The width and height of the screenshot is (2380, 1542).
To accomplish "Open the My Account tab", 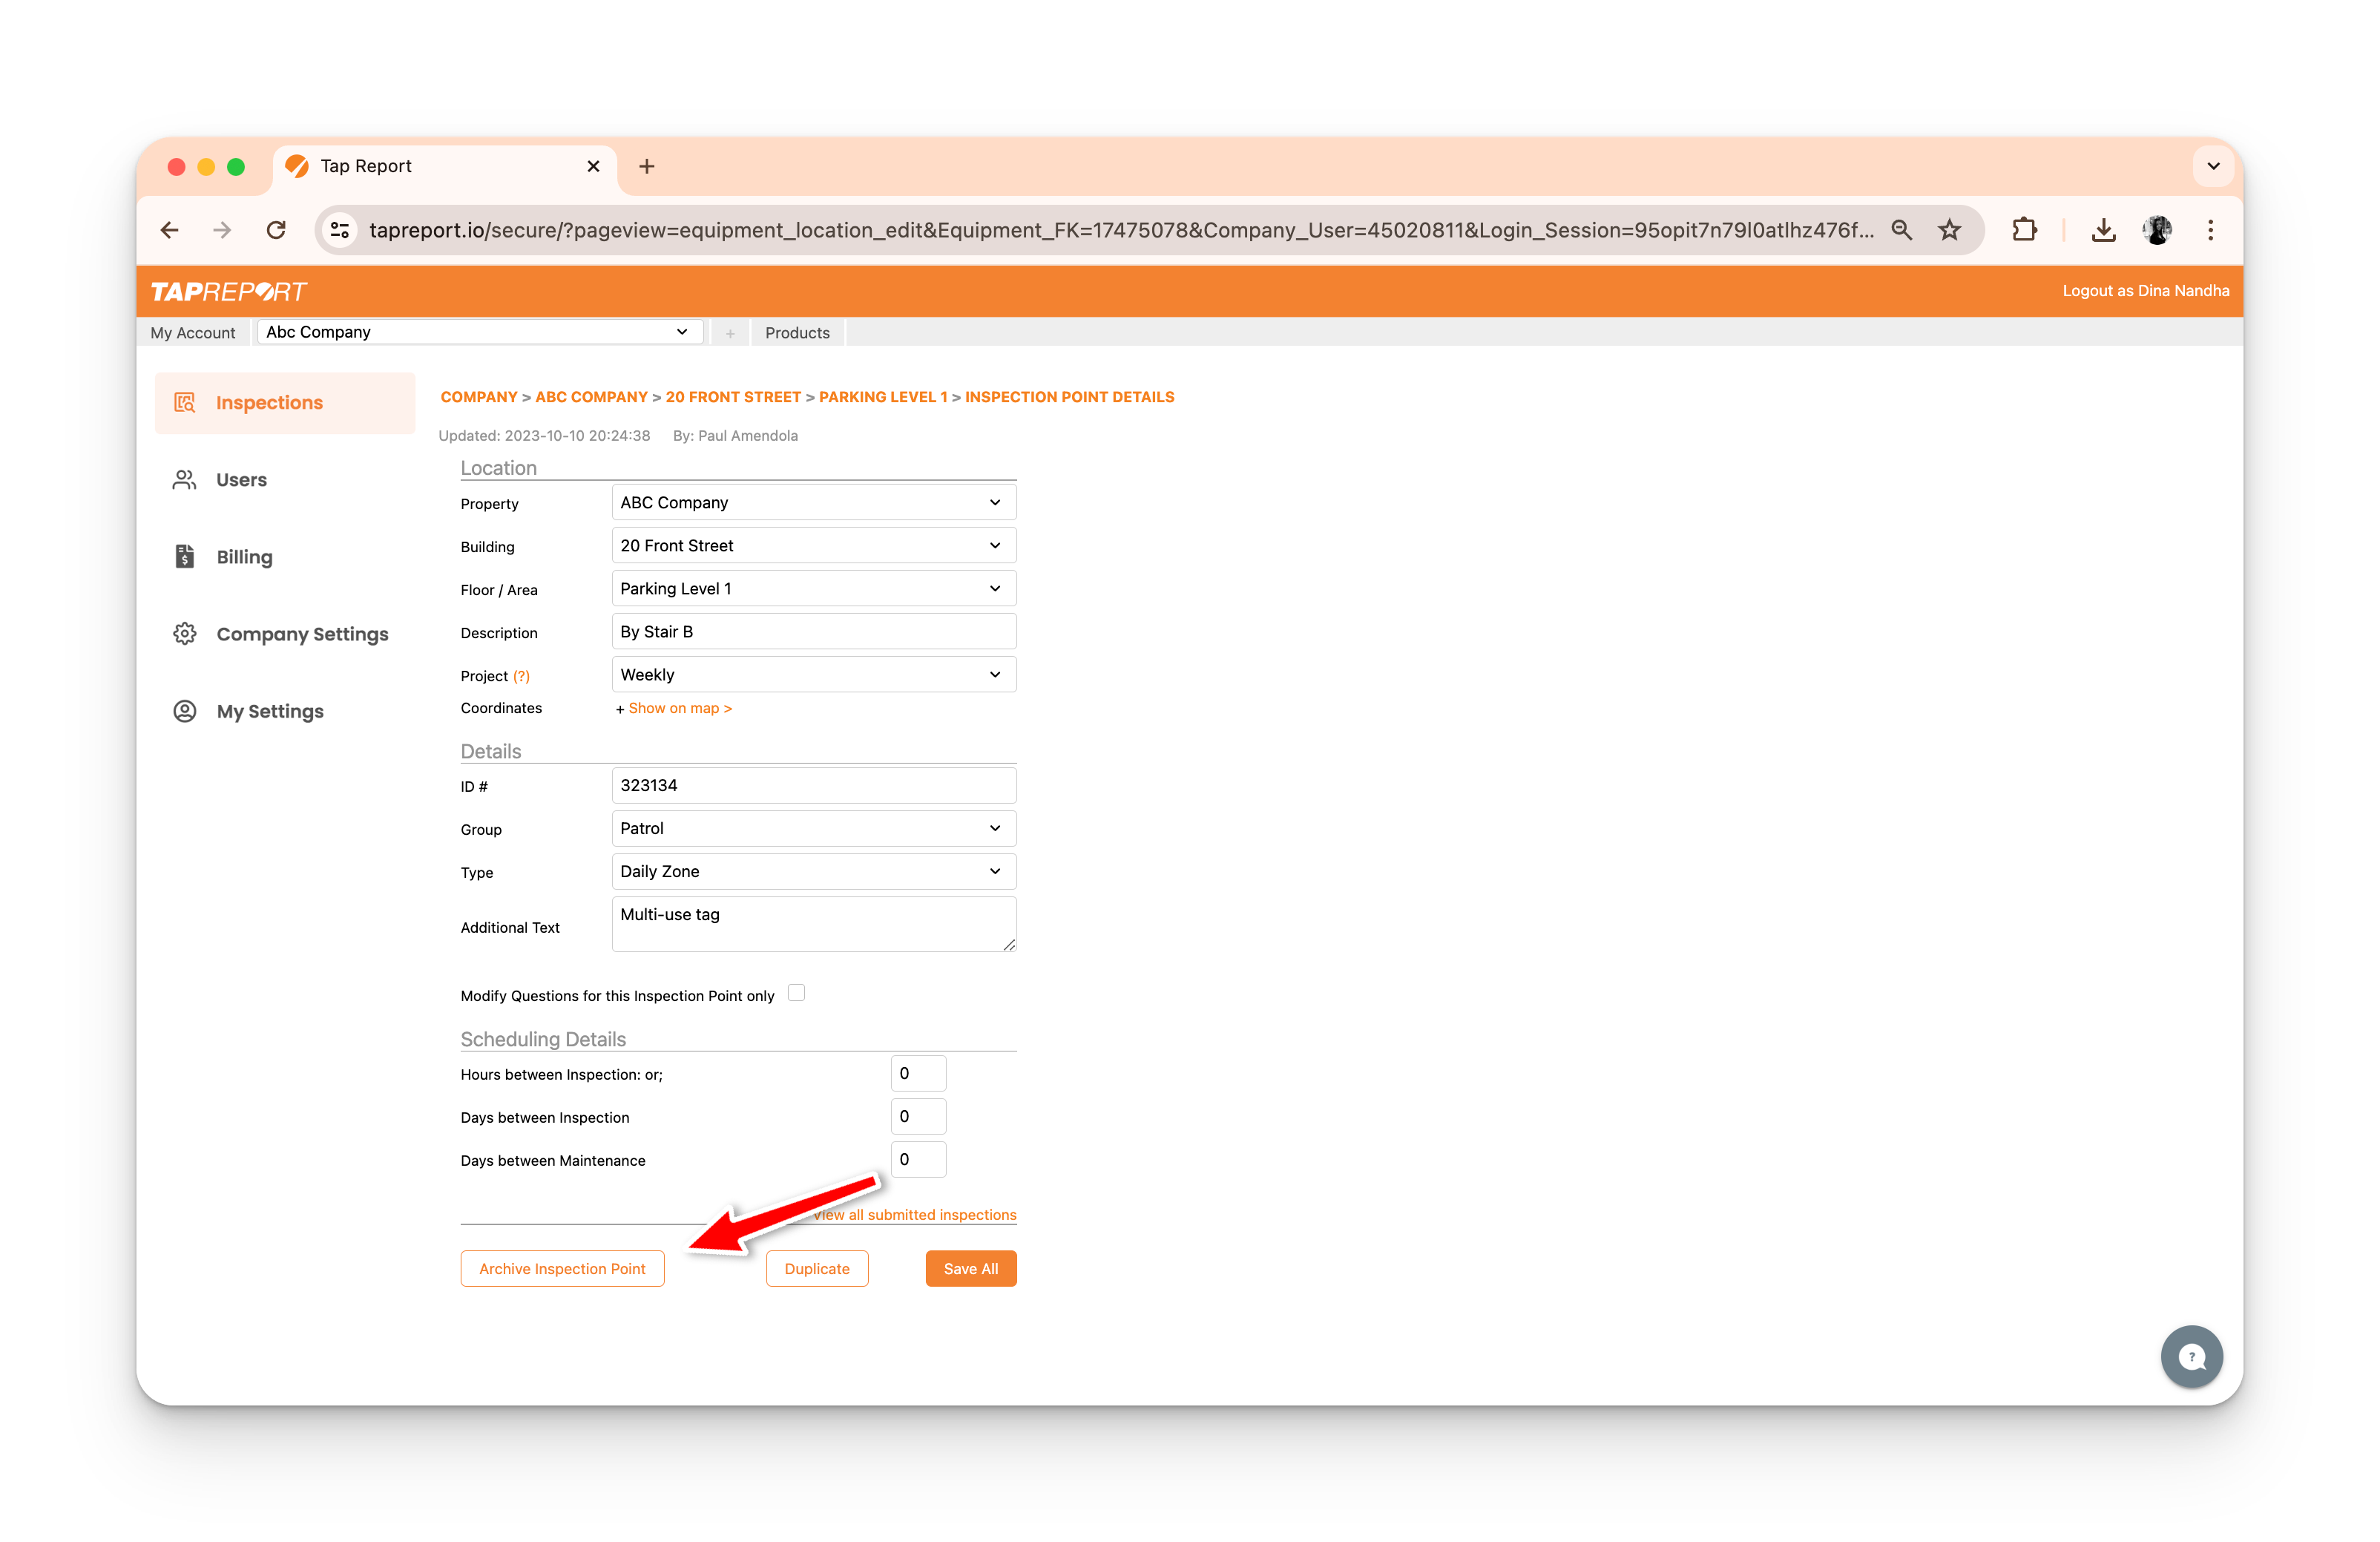I will click(x=193, y=333).
